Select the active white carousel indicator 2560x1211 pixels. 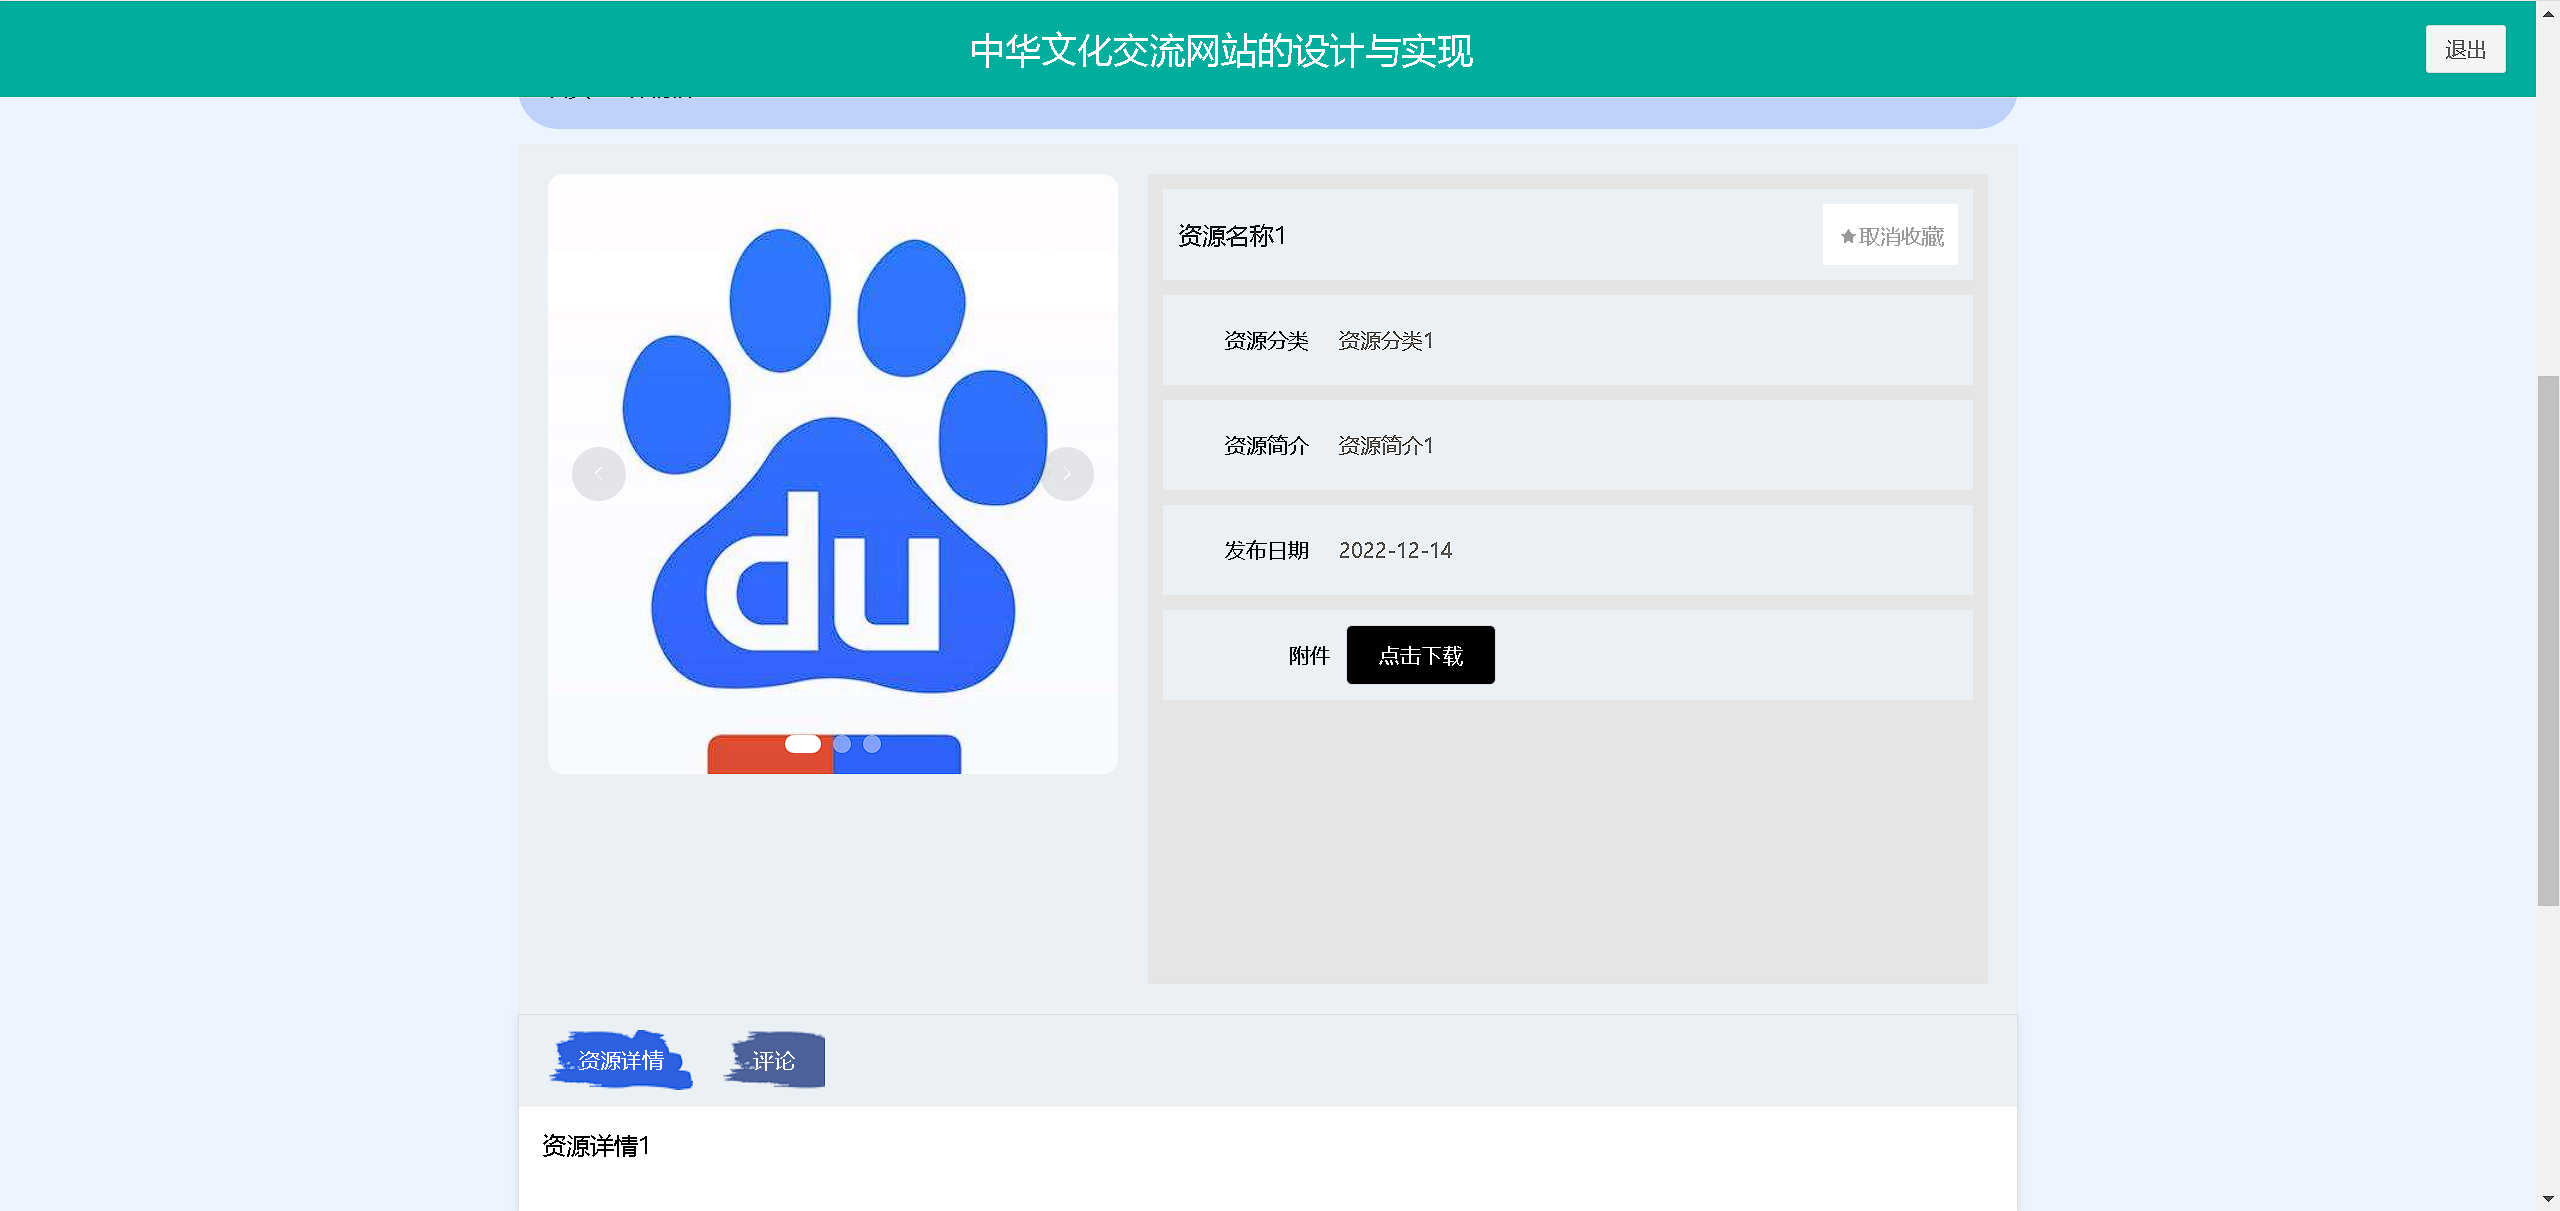[802, 744]
